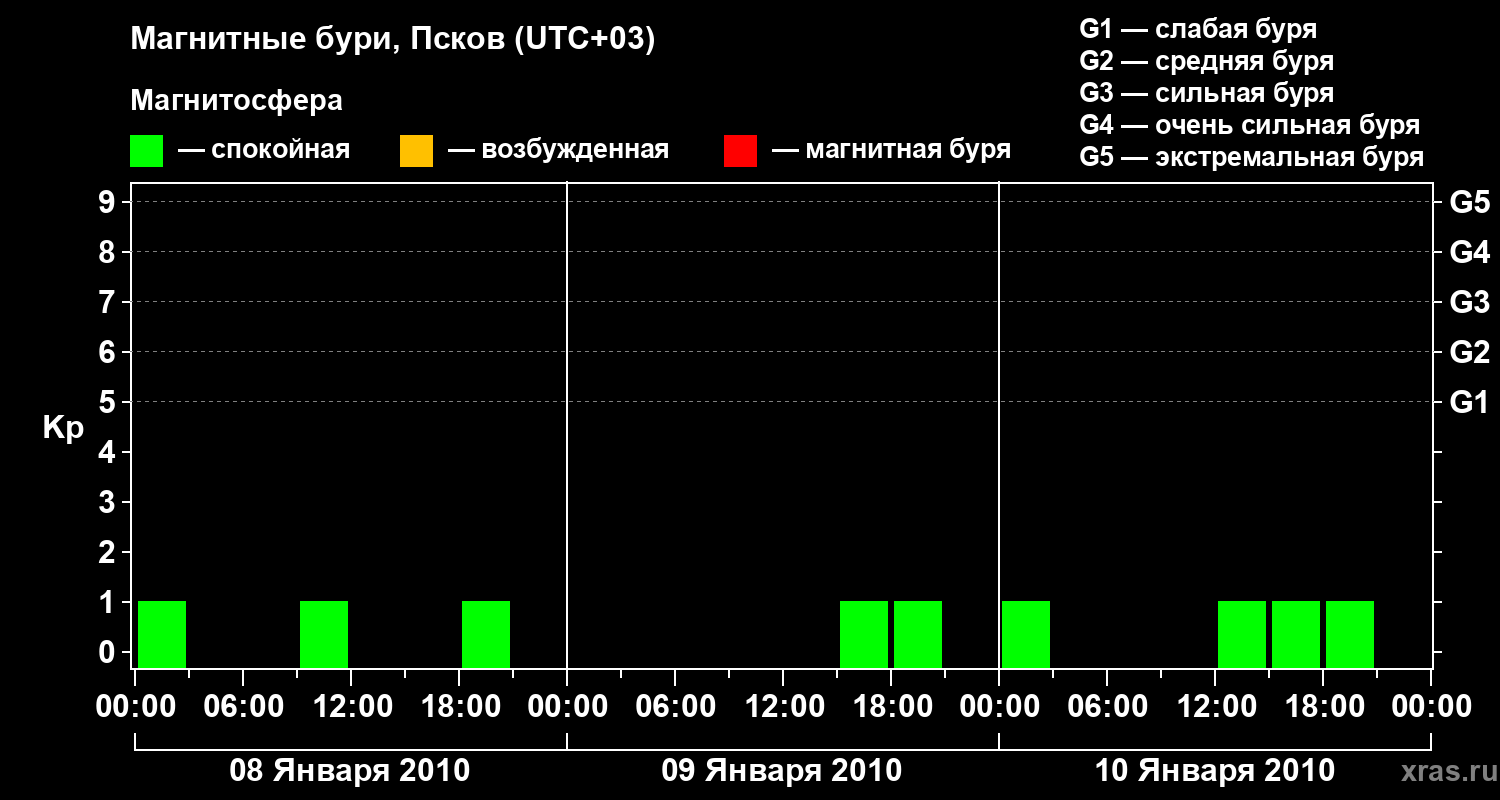Click the '10 Января 2010' date label
The height and width of the screenshot is (800, 1500).
point(1215,771)
